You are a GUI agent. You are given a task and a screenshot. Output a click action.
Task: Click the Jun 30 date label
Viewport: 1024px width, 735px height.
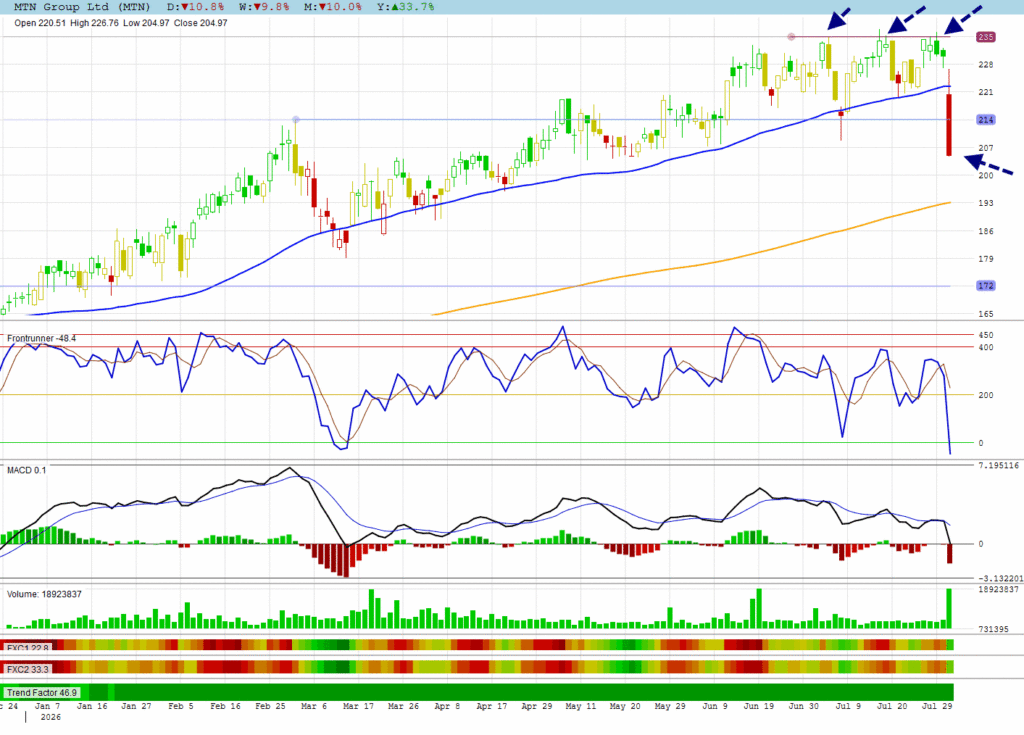point(803,706)
